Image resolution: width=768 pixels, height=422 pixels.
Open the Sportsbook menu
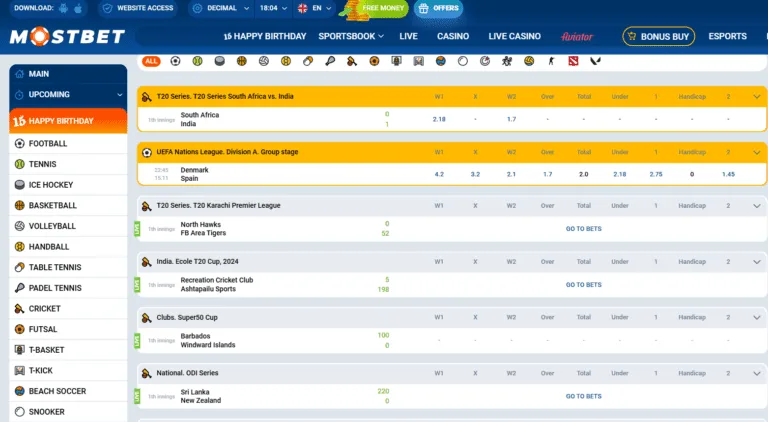(351, 36)
